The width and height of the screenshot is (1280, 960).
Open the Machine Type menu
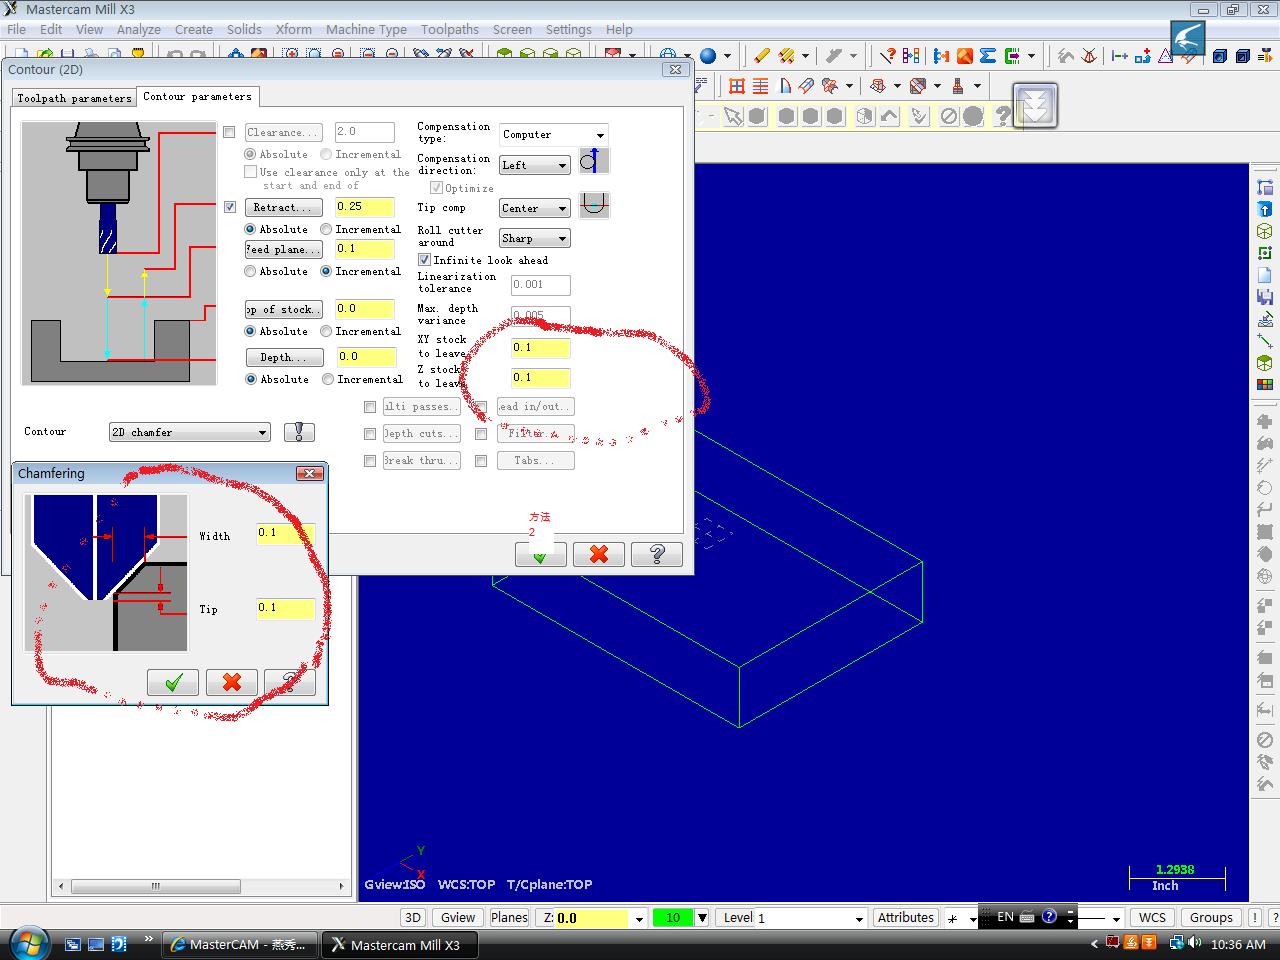pos(366,29)
